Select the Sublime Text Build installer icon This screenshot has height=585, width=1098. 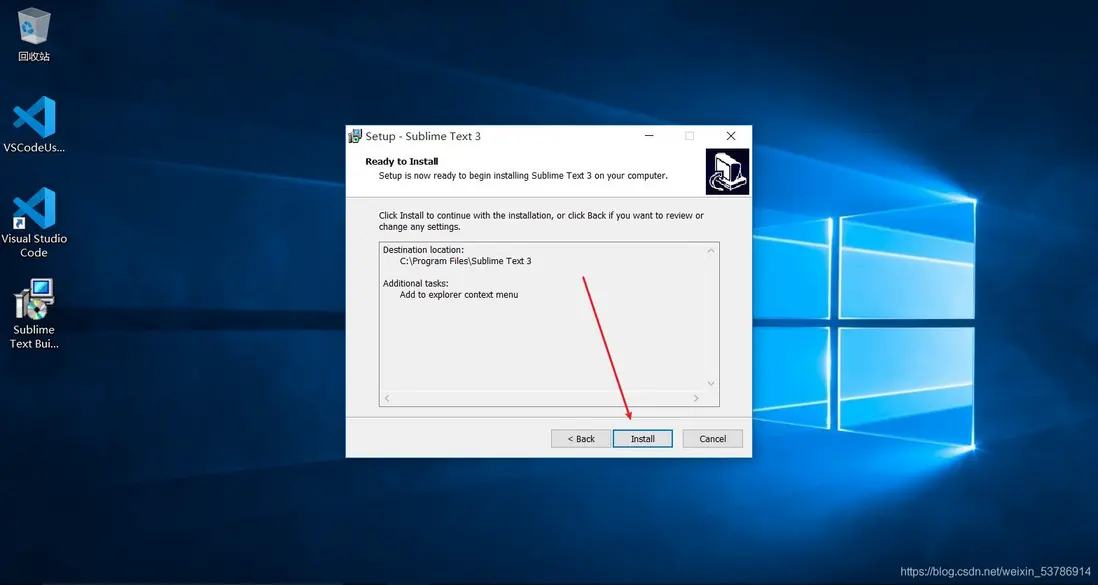click(x=34, y=314)
